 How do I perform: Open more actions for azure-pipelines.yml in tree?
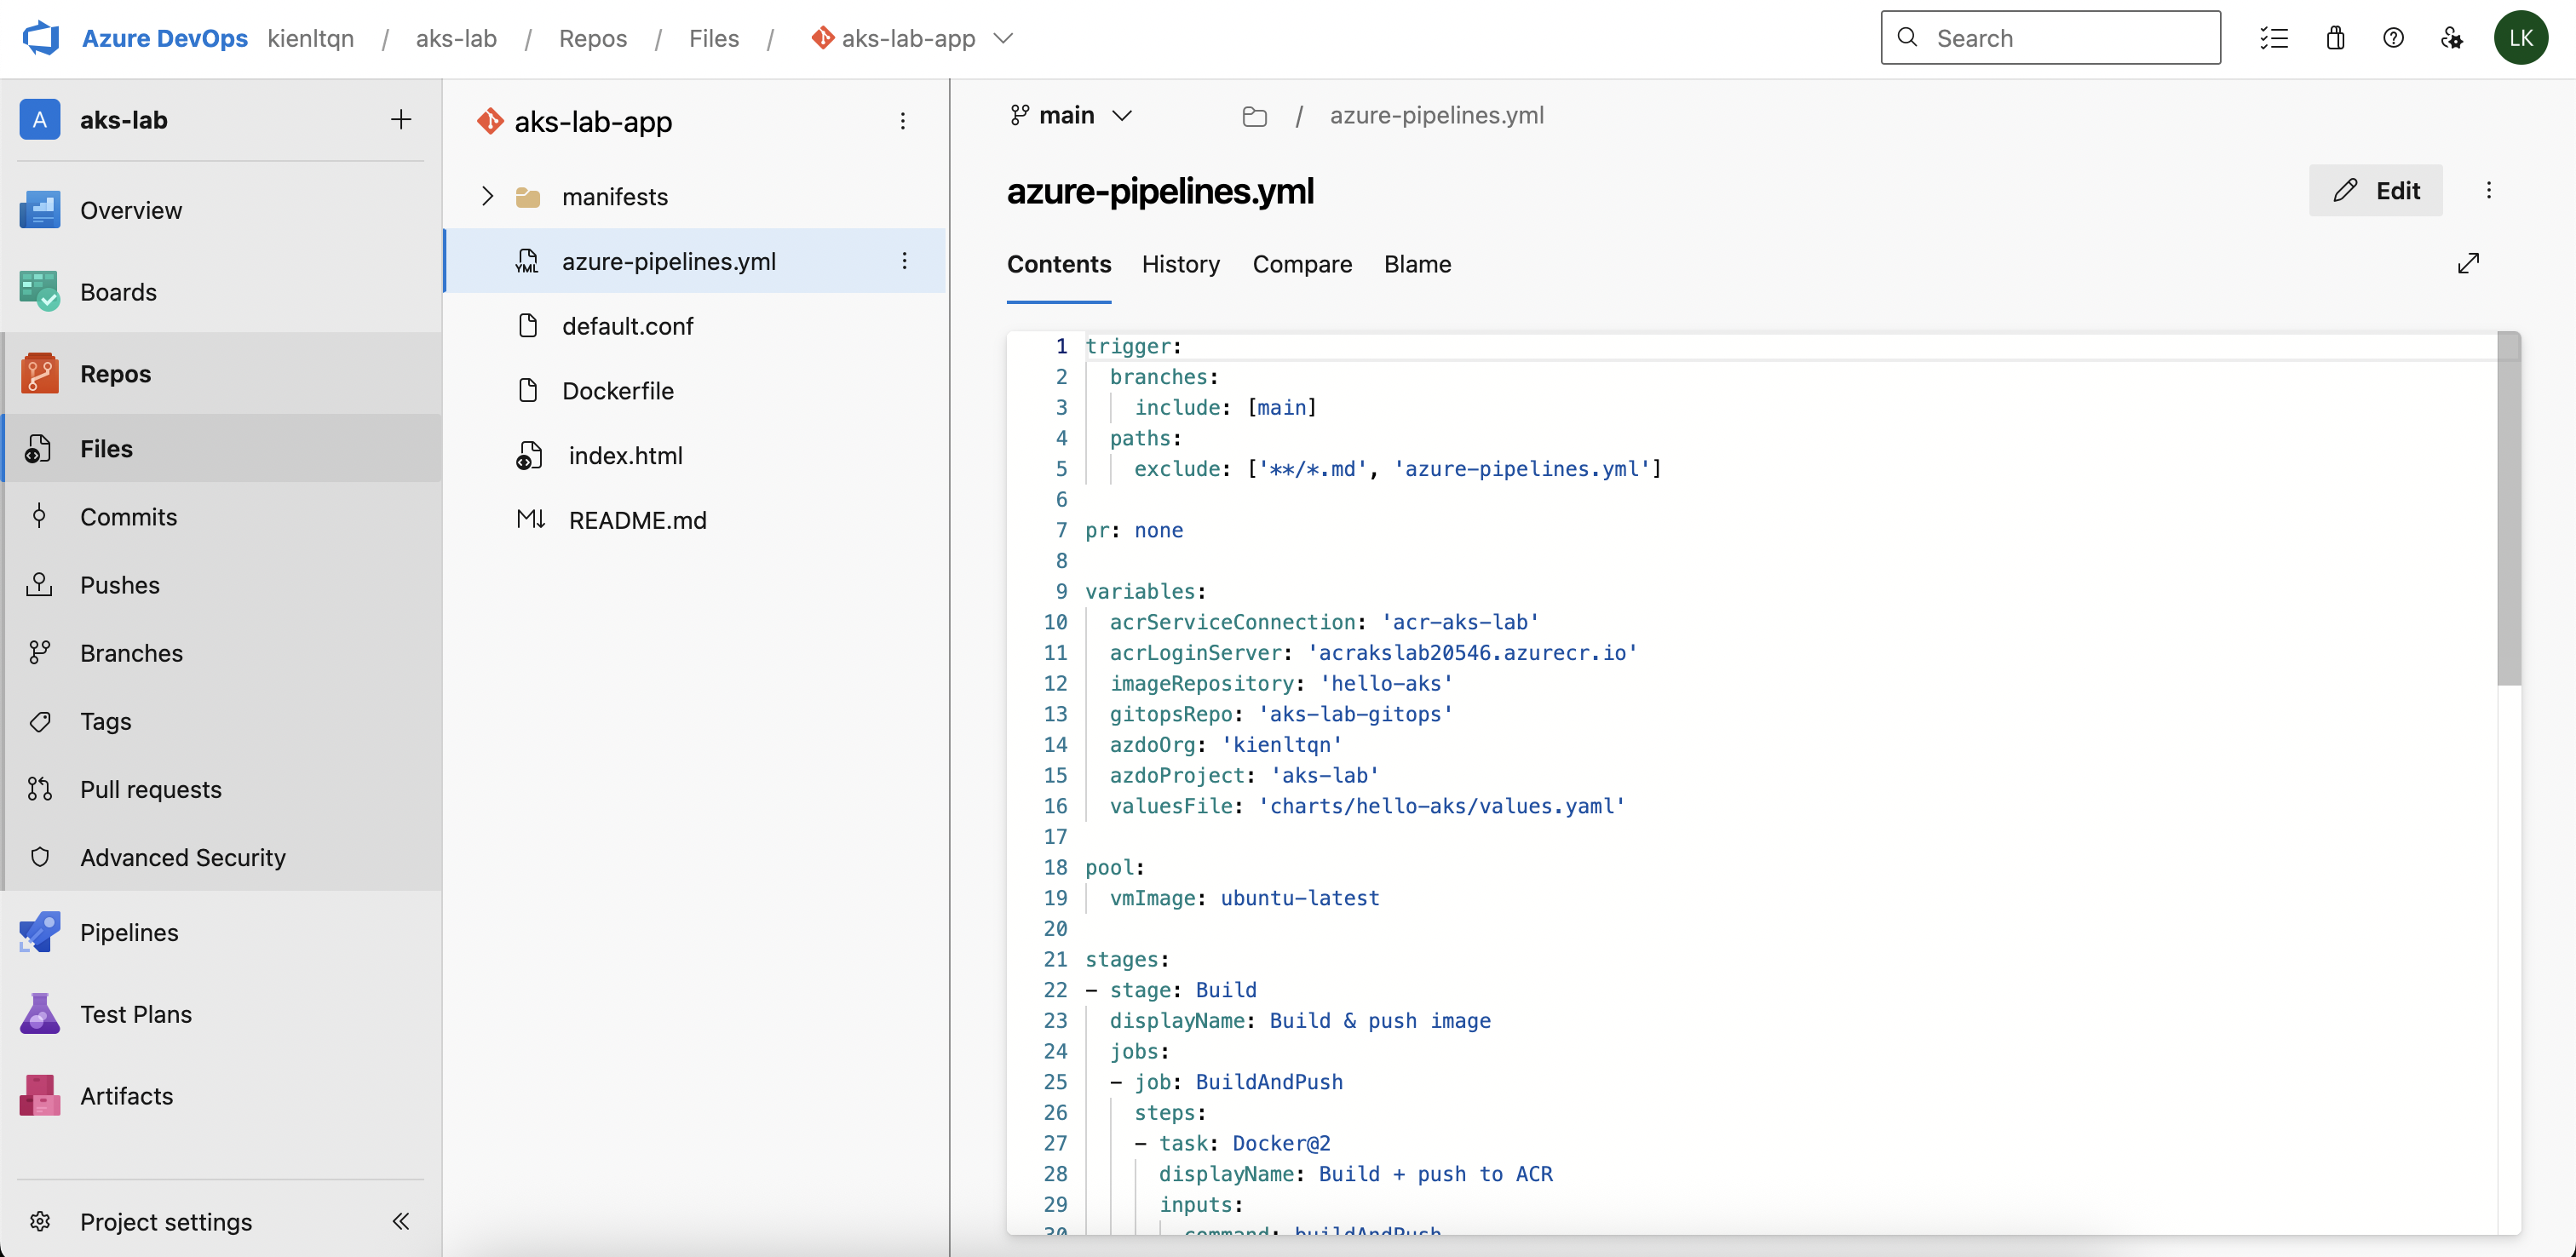tap(904, 261)
